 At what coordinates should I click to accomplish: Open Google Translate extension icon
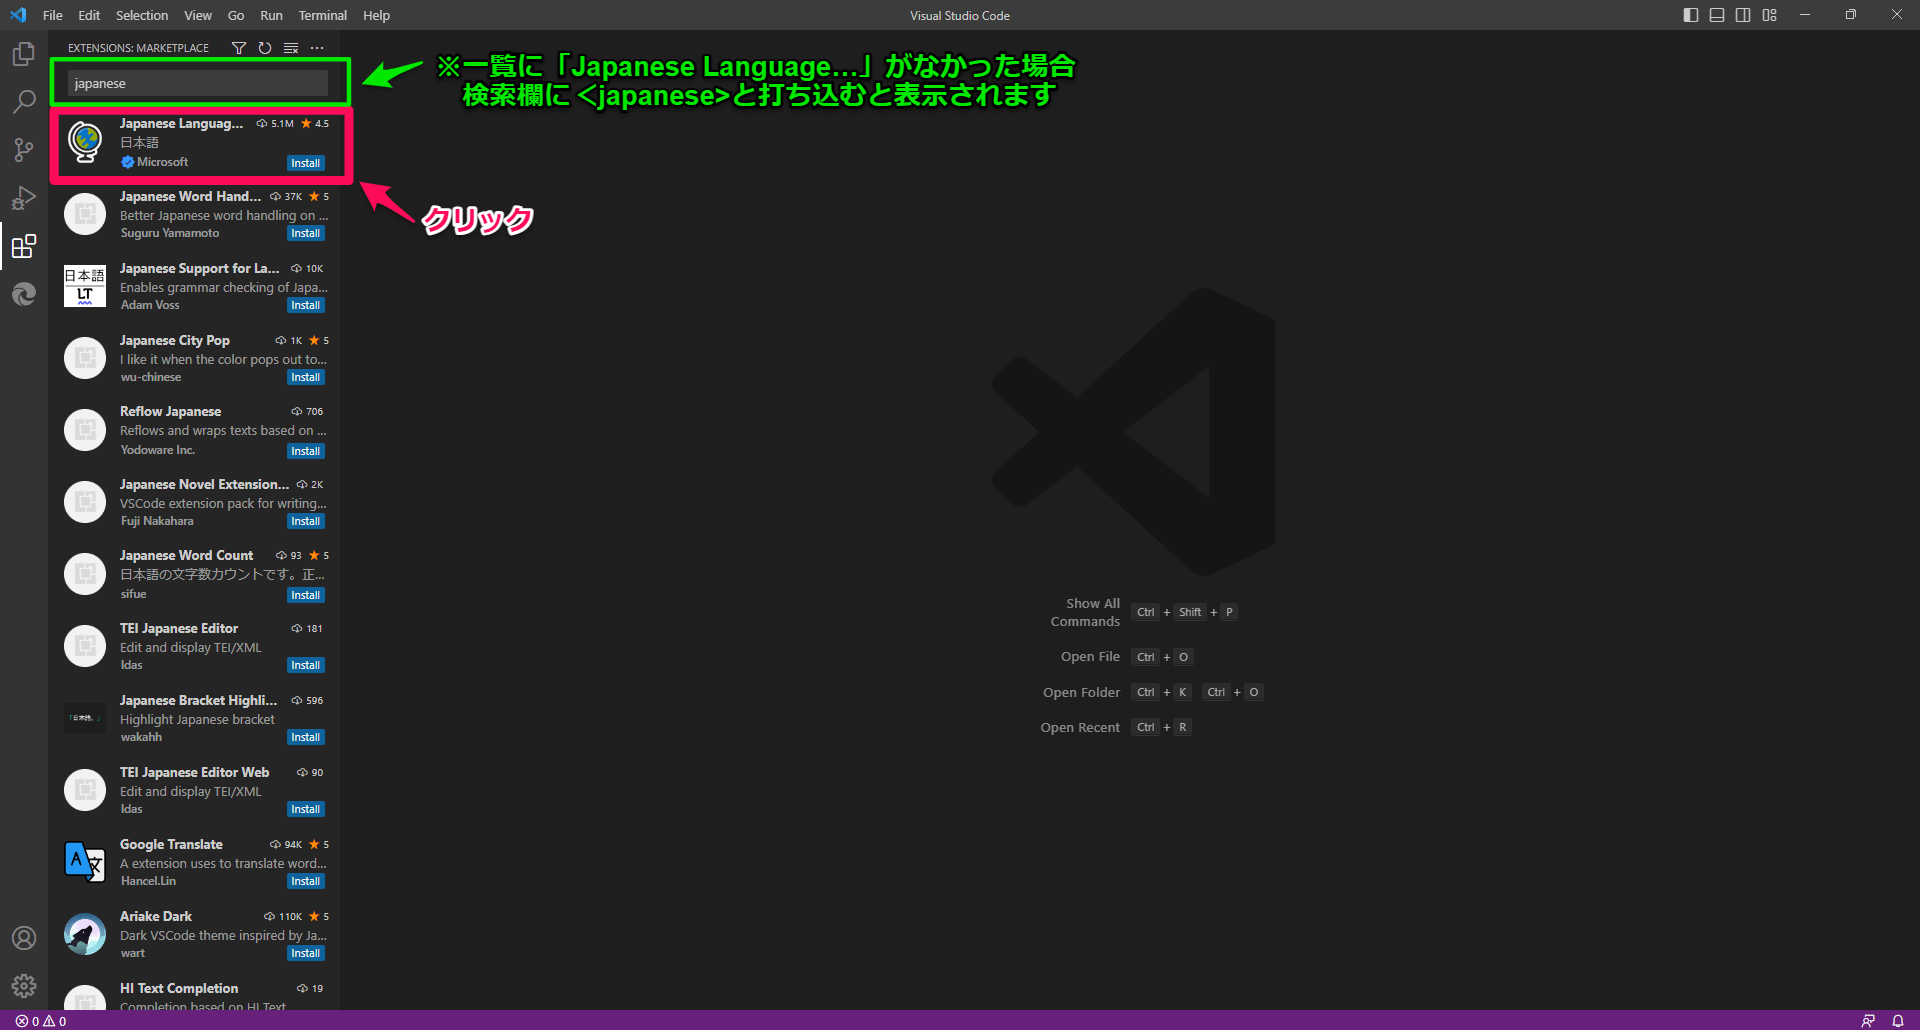pos(85,862)
